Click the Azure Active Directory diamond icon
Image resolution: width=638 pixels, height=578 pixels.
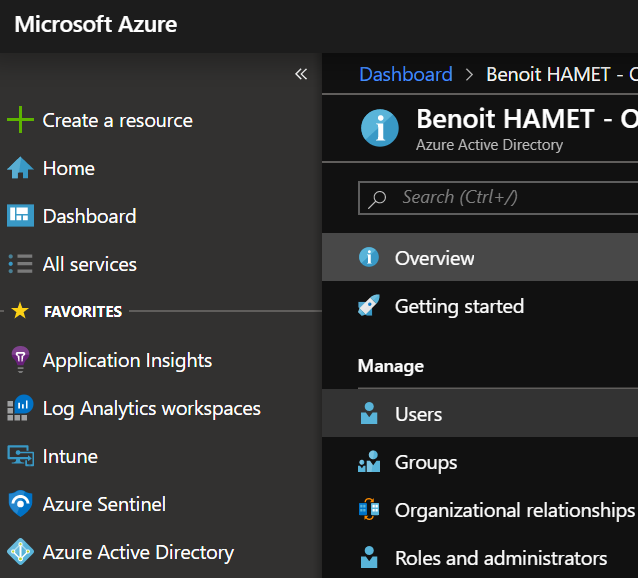[x=20, y=552]
